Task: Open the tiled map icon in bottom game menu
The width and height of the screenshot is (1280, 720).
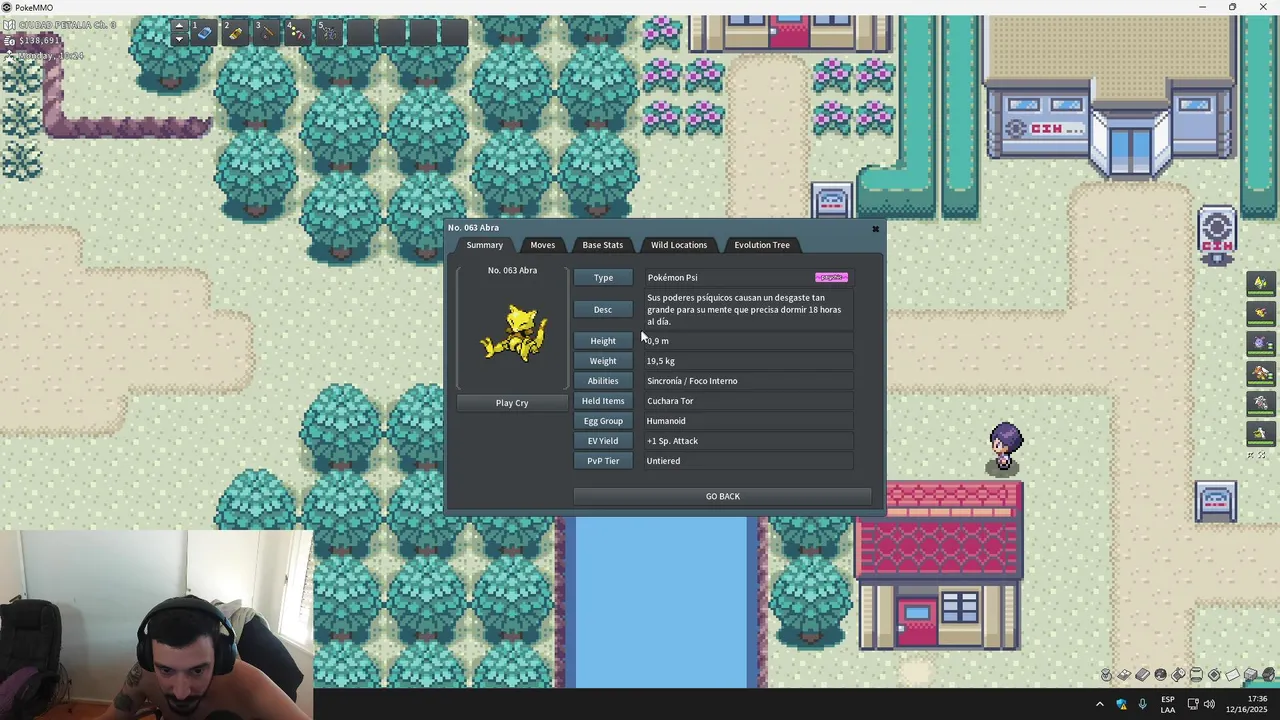Action: point(1124,675)
